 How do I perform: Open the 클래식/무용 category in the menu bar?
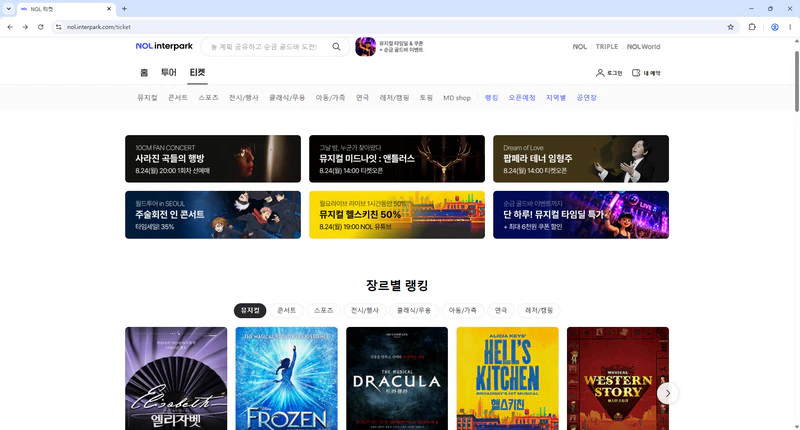point(287,97)
